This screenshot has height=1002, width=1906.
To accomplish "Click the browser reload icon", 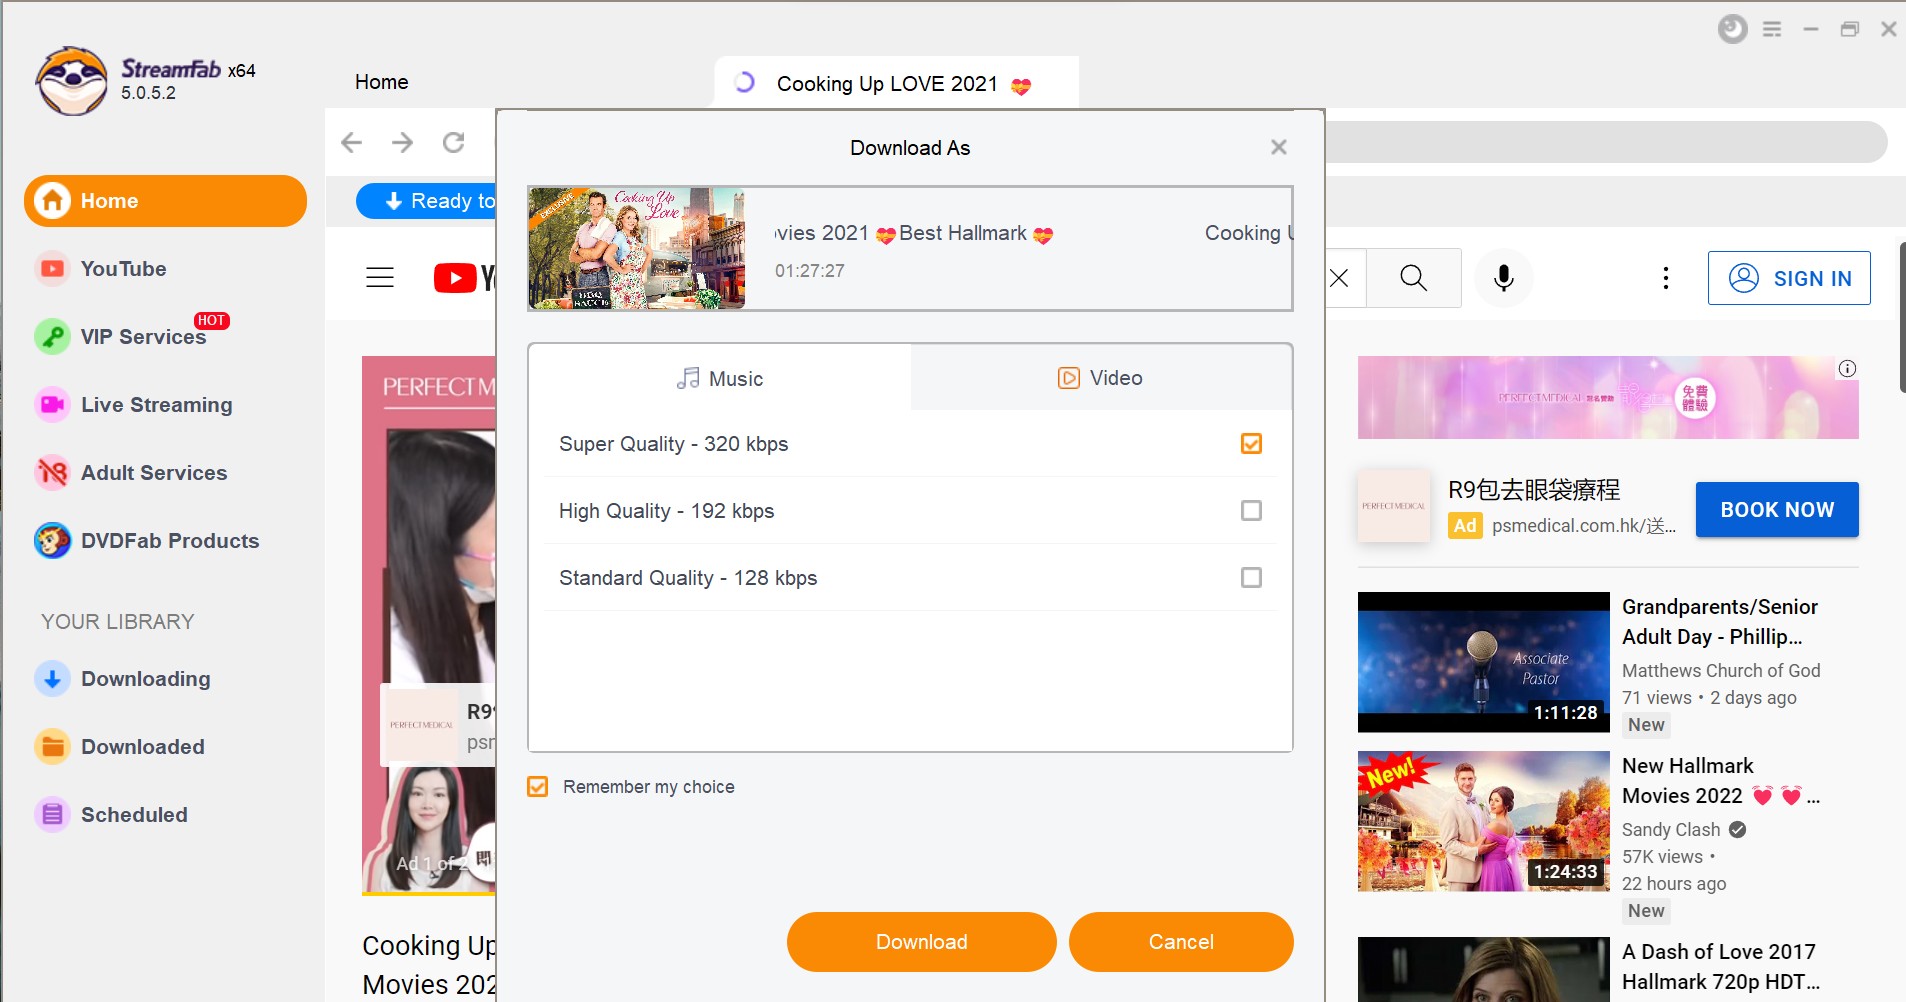I will pyautogui.click(x=453, y=143).
